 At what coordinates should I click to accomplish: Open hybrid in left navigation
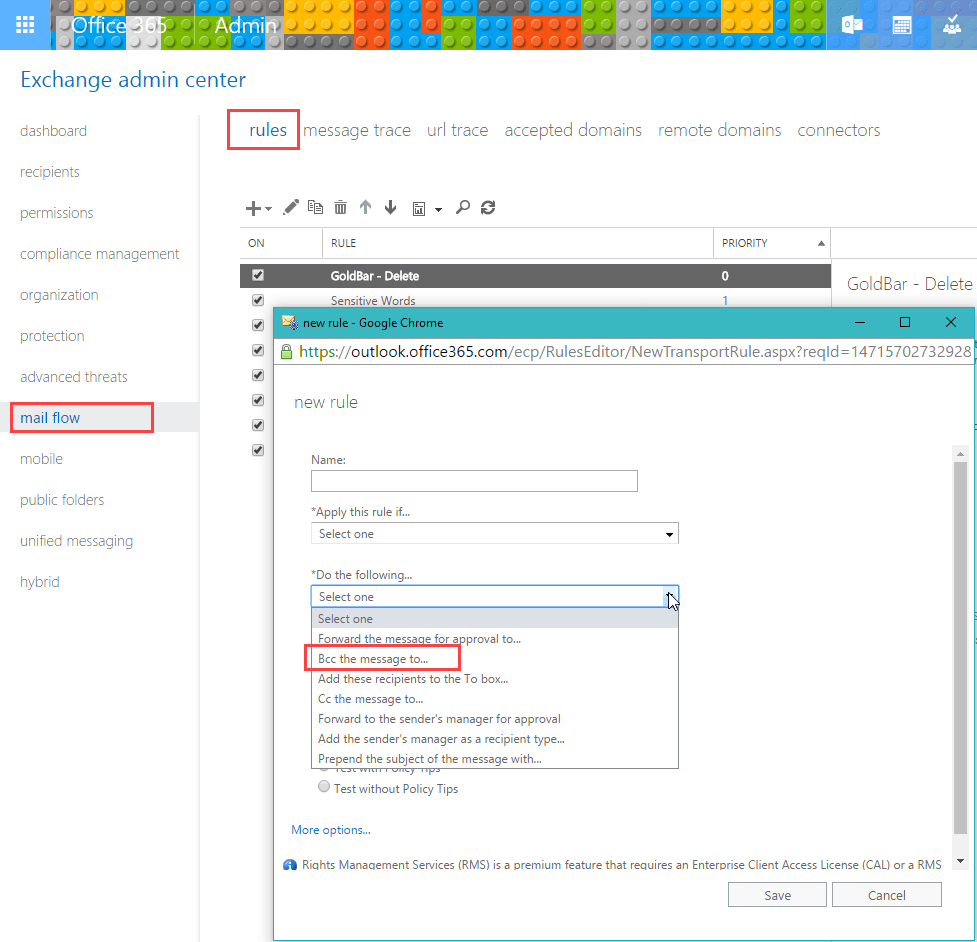(40, 582)
